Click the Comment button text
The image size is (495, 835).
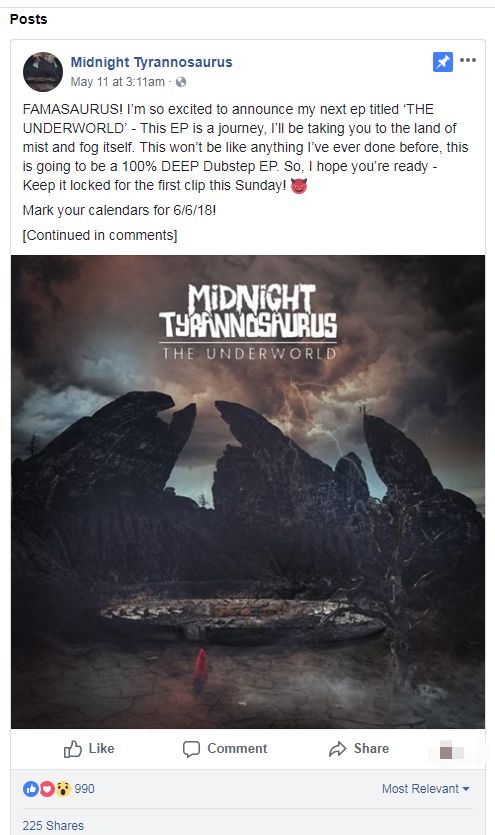point(237,749)
